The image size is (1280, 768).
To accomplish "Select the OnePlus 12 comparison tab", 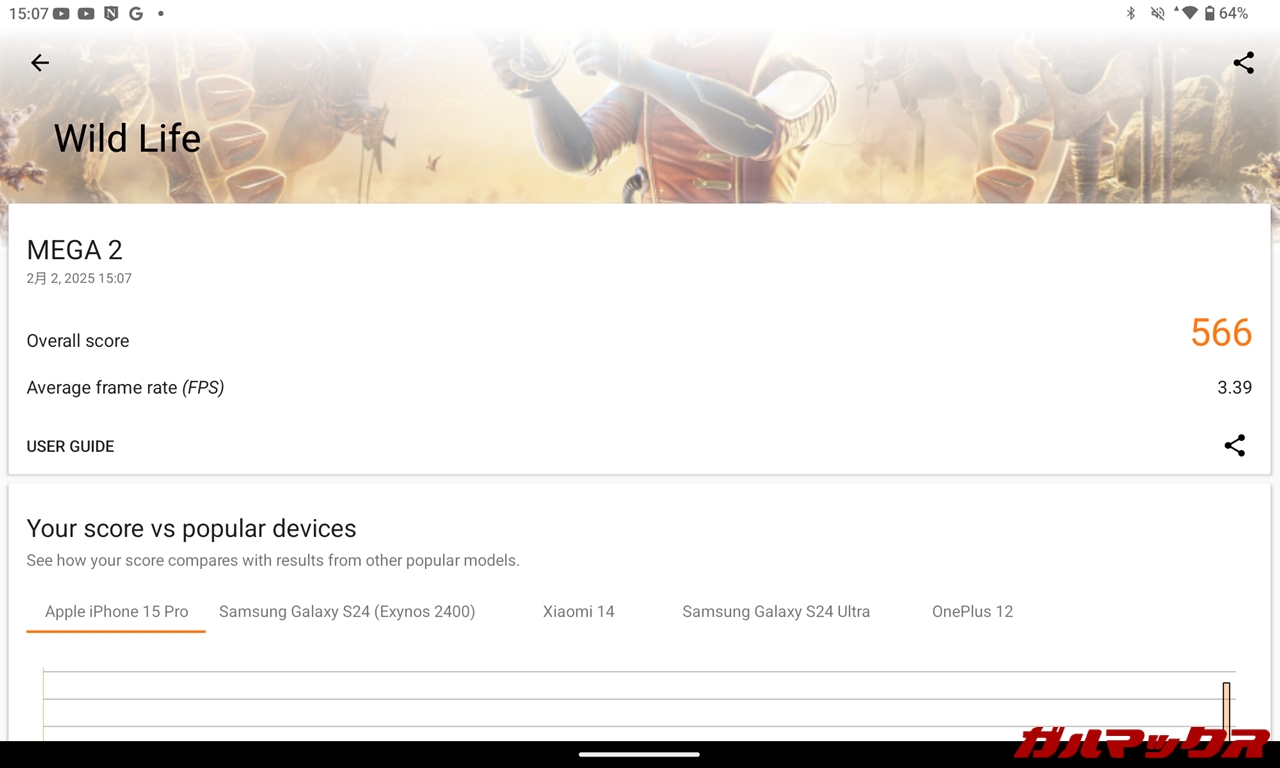I will [x=972, y=611].
